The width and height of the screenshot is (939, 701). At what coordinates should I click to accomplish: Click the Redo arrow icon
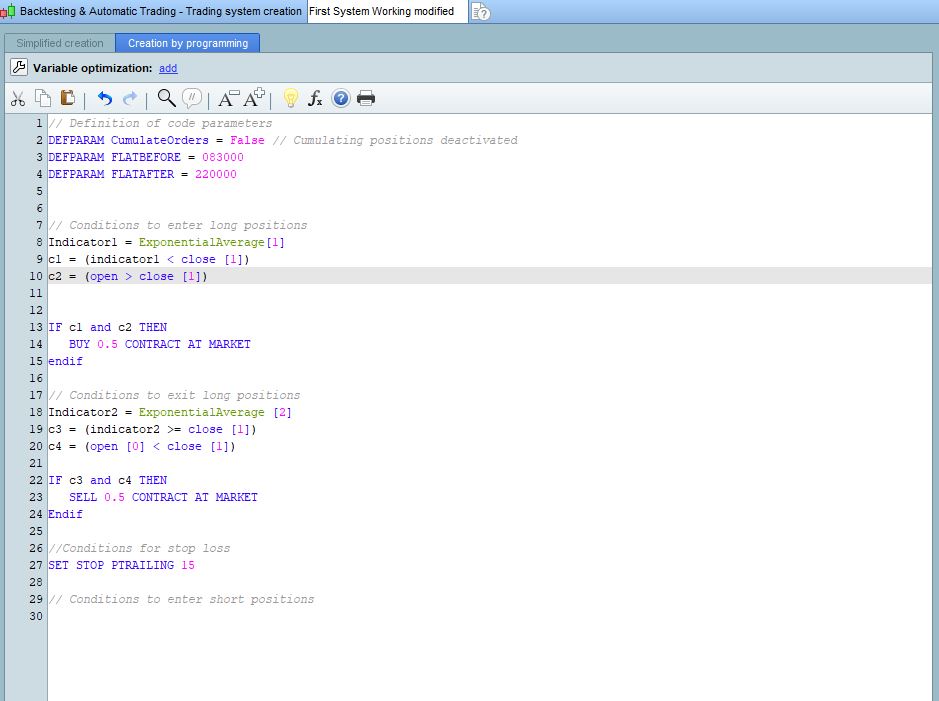pyautogui.click(x=130, y=98)
